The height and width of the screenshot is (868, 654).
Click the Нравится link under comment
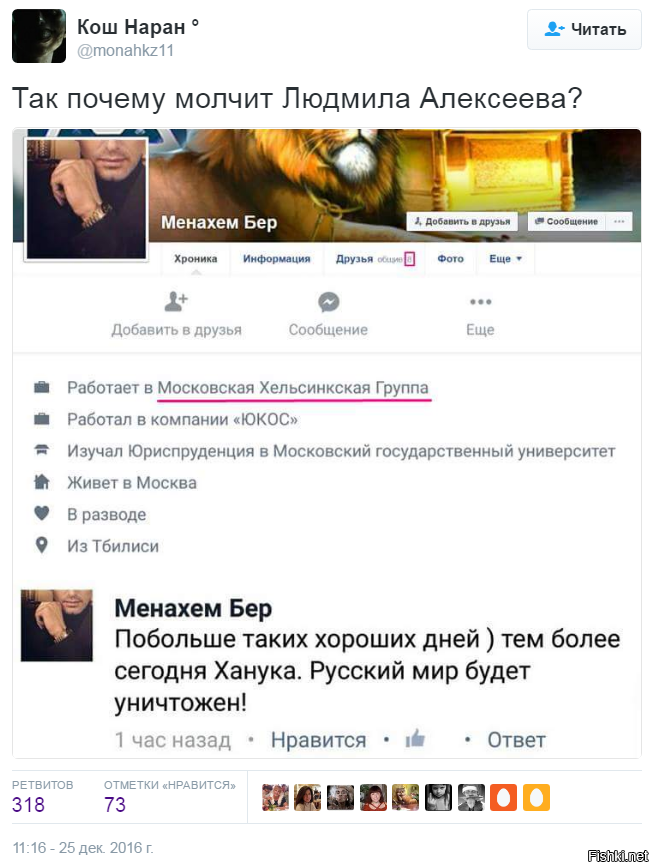(318, 740)
